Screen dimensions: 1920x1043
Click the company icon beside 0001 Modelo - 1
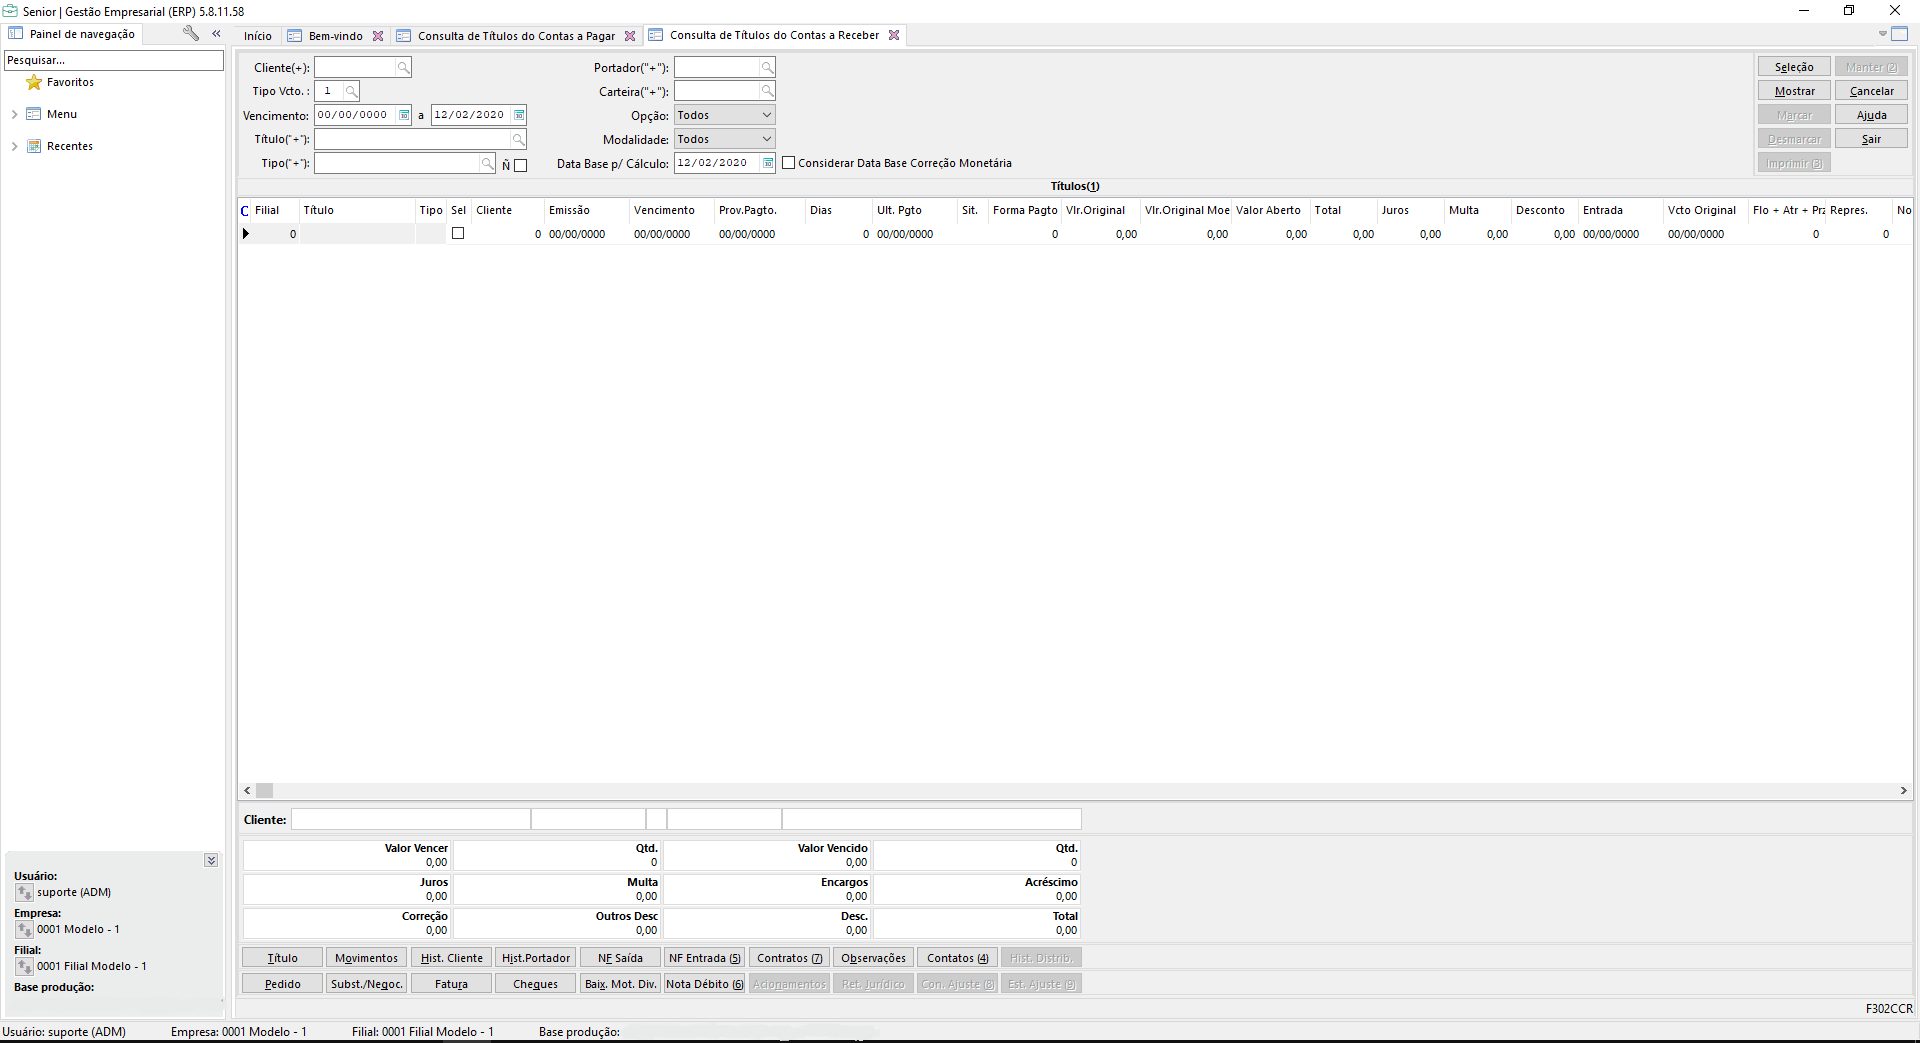point(25,929)
